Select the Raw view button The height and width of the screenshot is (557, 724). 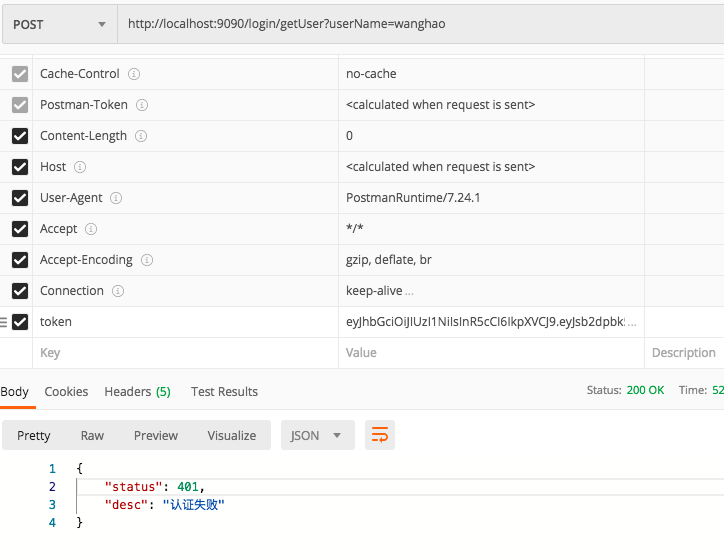coord(92,435)
